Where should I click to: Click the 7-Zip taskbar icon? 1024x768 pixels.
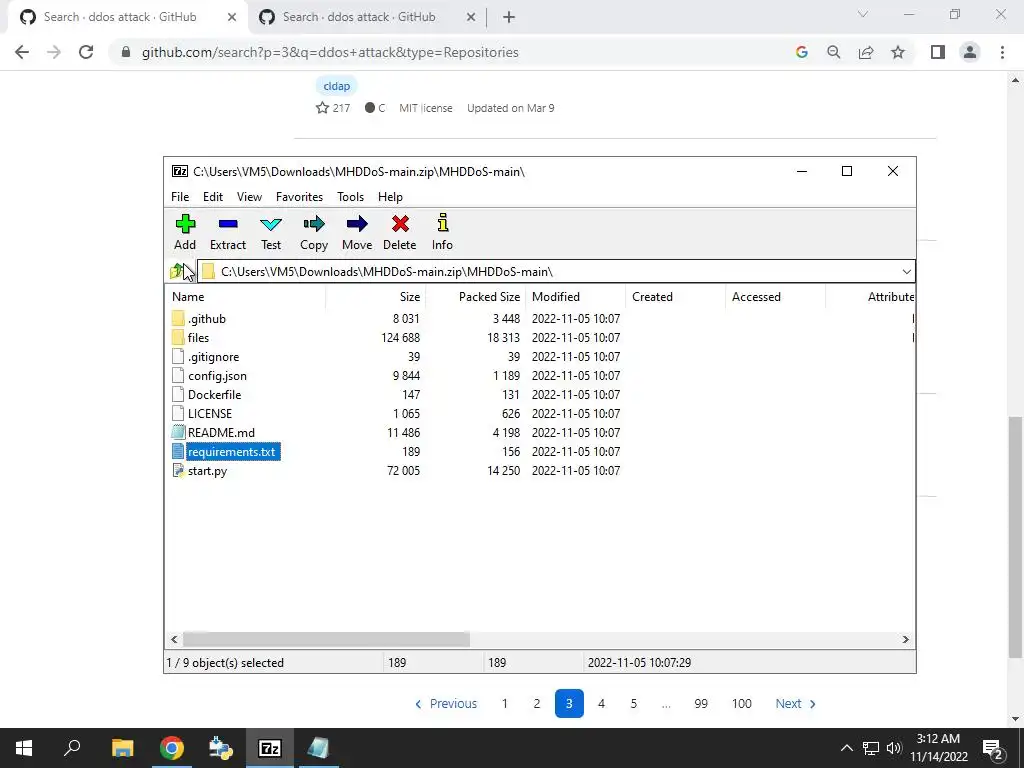coord(270,748)
